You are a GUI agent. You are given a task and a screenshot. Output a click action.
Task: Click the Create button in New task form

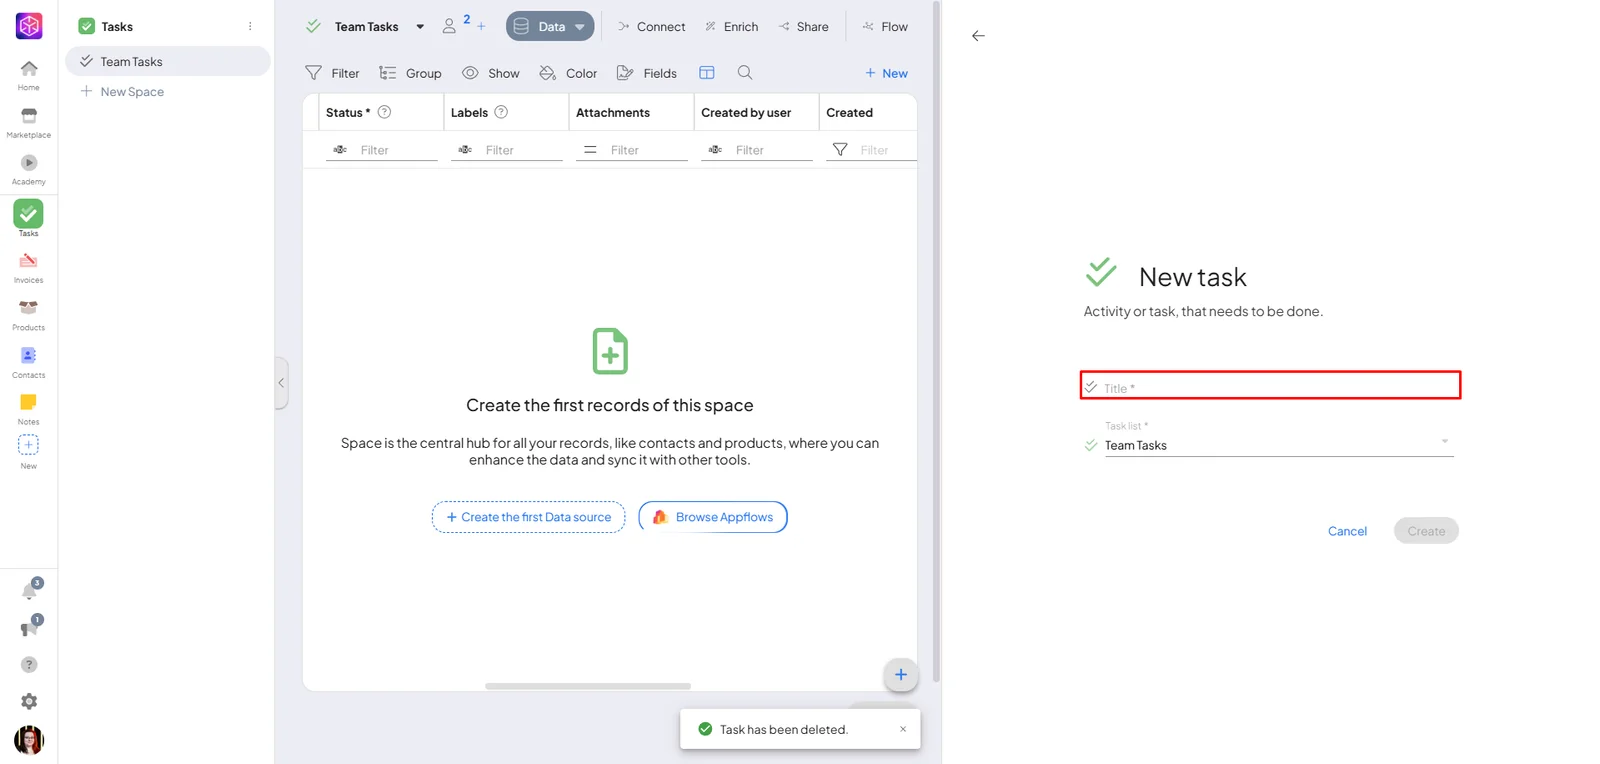point(1426,531)
